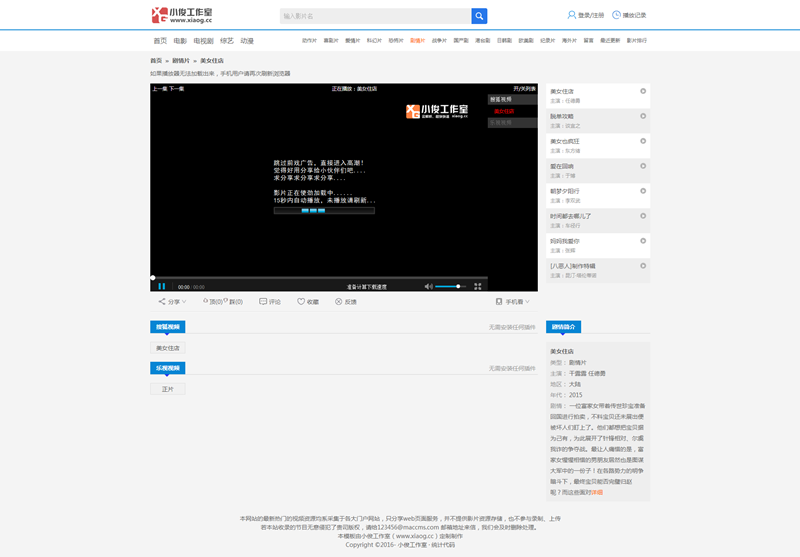Click play circle icon beside 美女住店
The width and height of the screenshot is (800, 557).
[643, 91]
